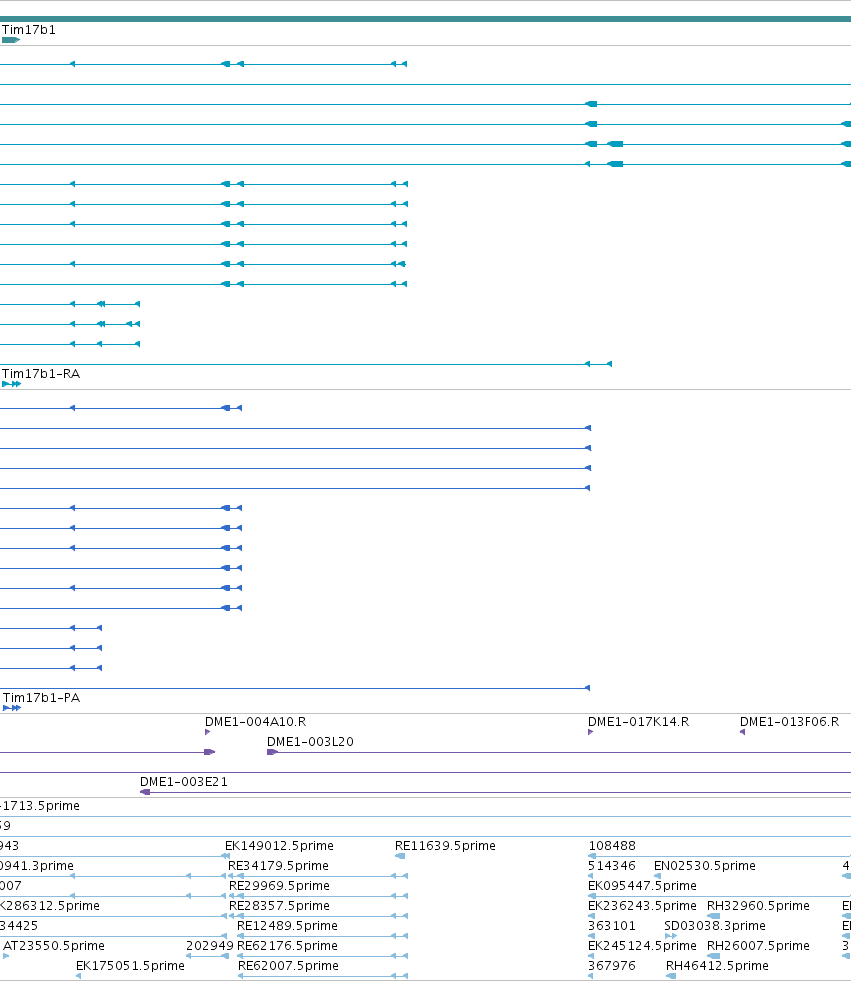Select the Tim17b1-PA protein label
Image resolution: width=851 pixels, height=981 pixels.
point(41,698)
